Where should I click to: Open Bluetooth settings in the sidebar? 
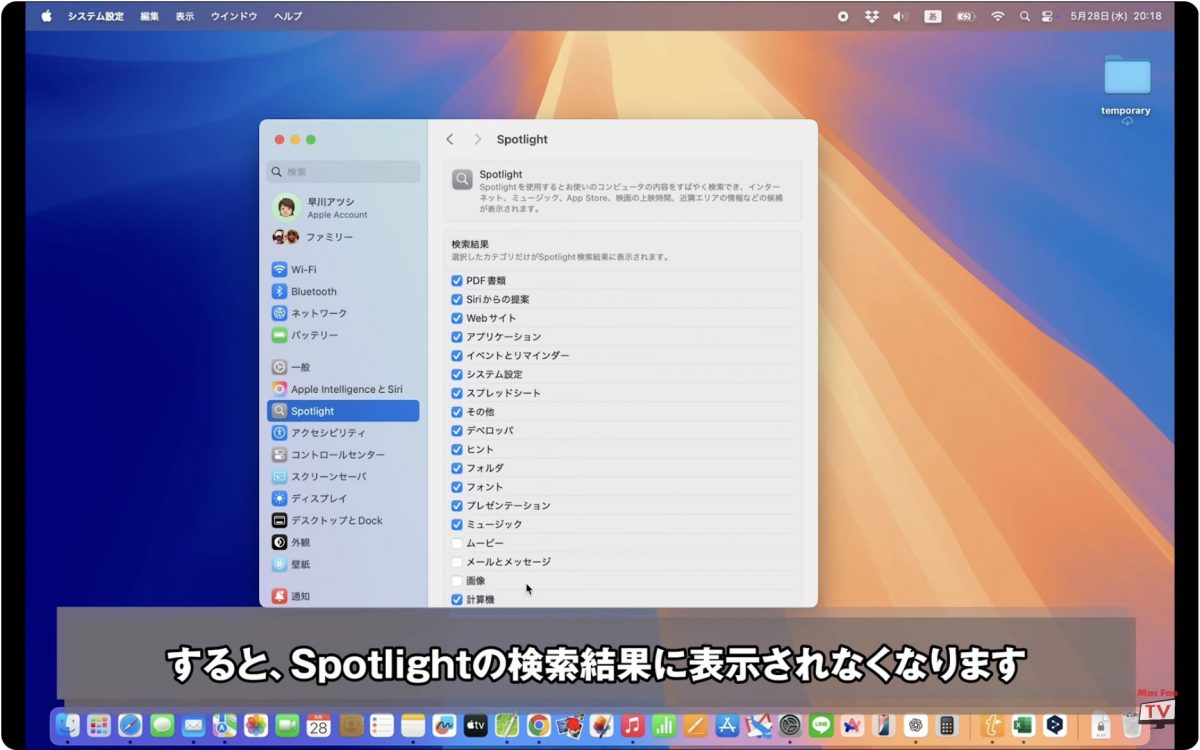[x=343, y=292]
